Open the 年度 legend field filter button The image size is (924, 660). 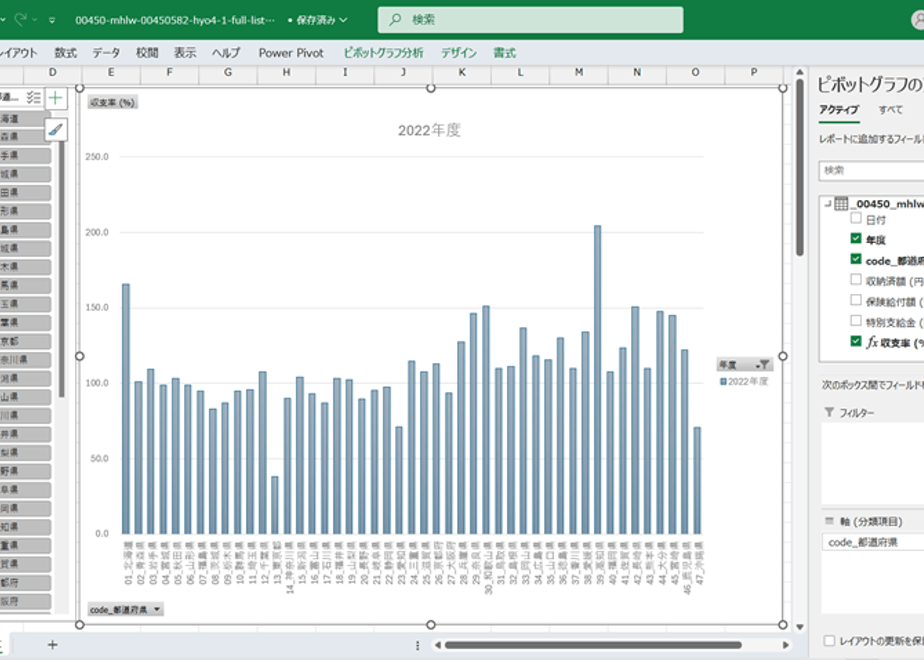coord(744,365)
